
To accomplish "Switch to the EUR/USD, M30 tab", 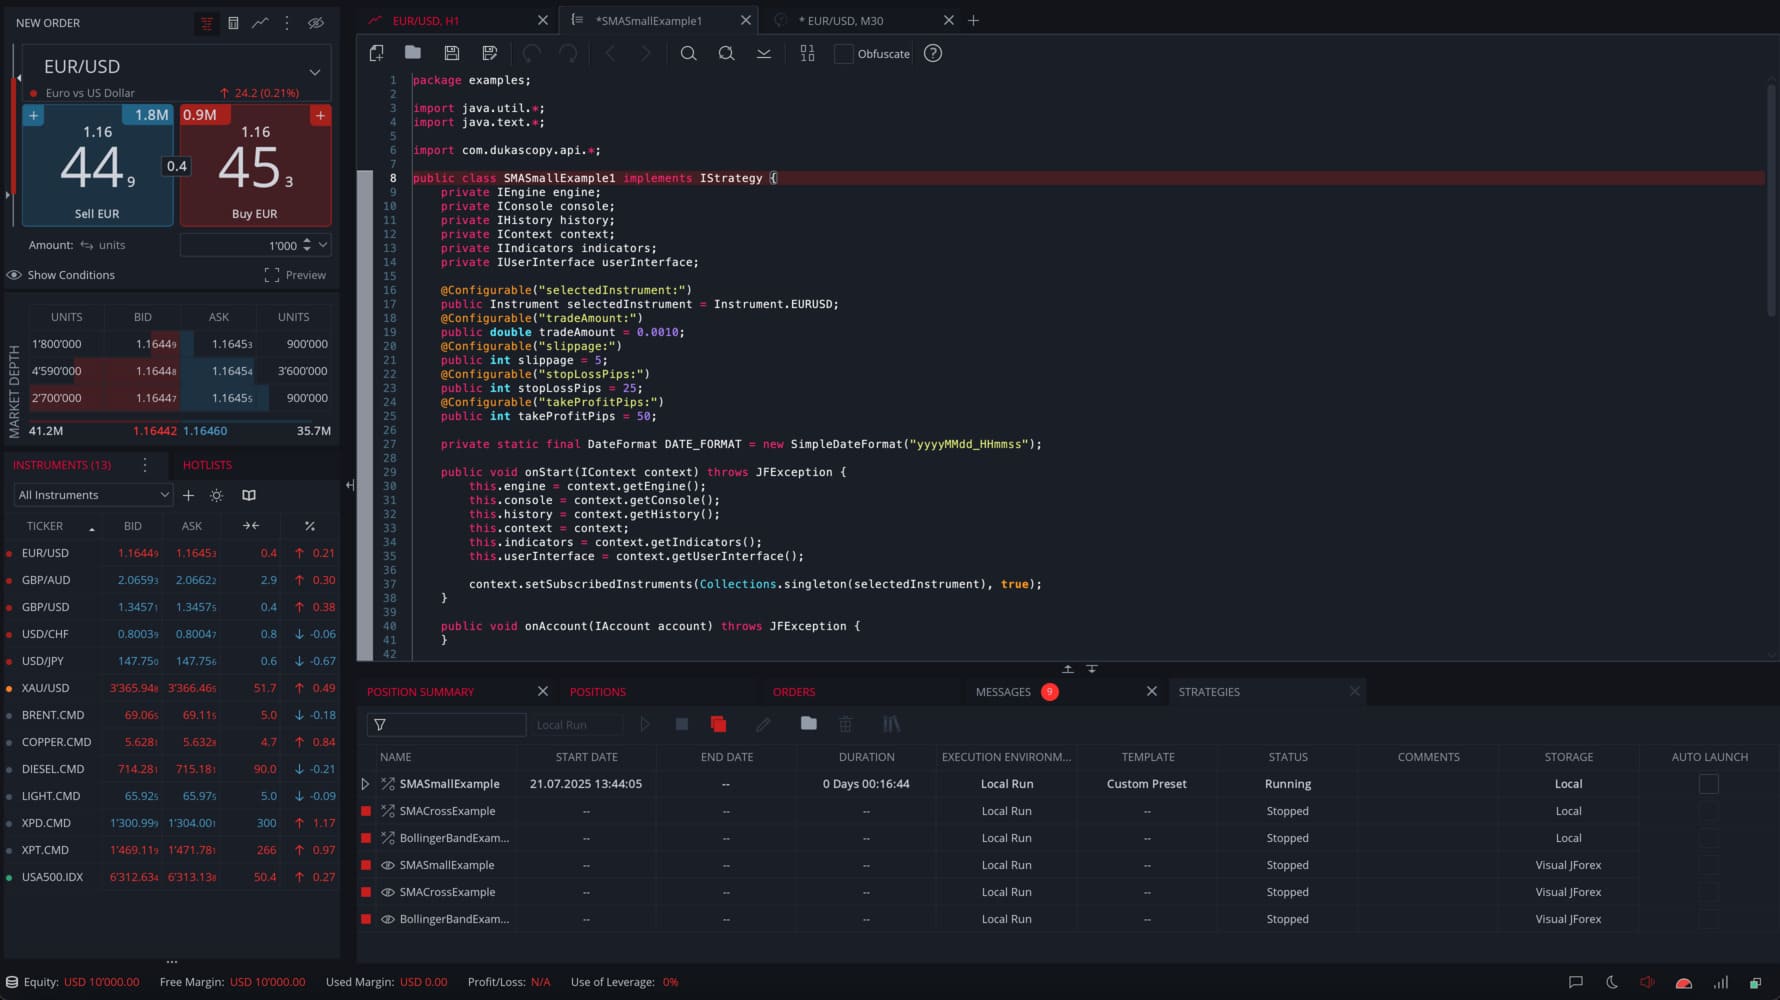I will (x=845, y=20).
